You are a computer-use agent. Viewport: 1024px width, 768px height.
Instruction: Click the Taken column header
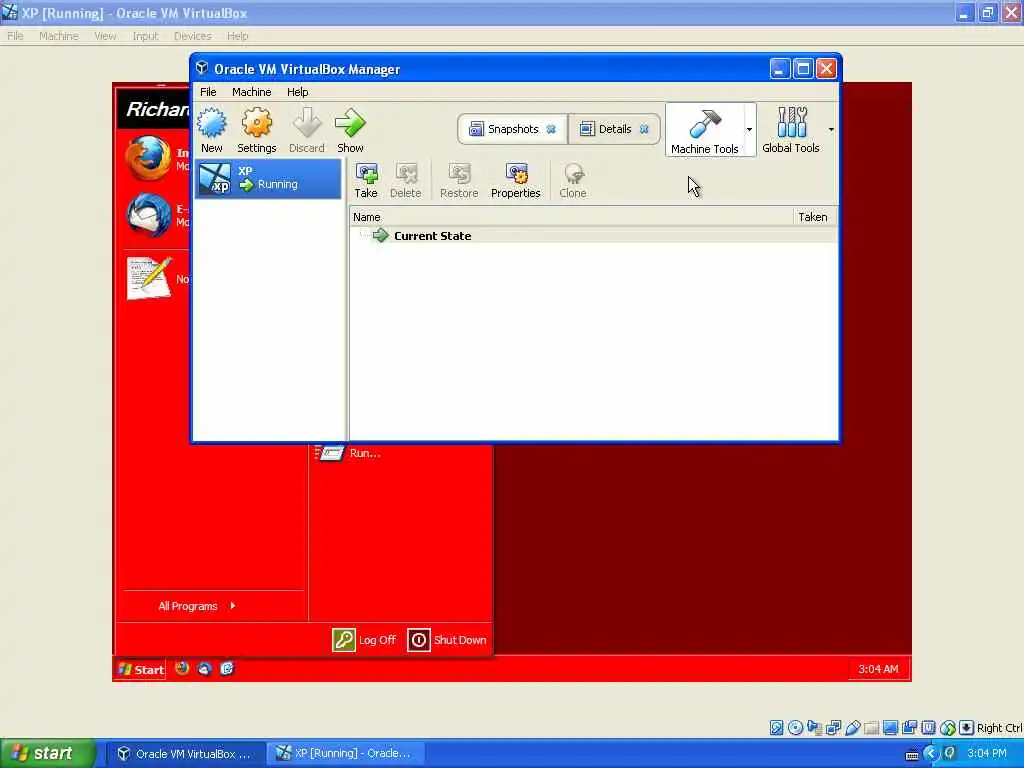(813, 217)
